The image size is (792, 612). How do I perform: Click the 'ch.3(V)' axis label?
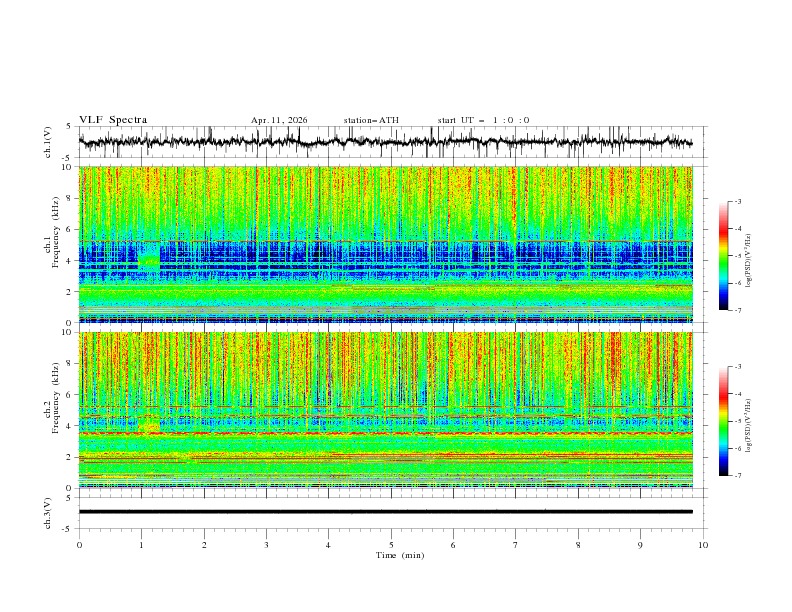point(48,513)
